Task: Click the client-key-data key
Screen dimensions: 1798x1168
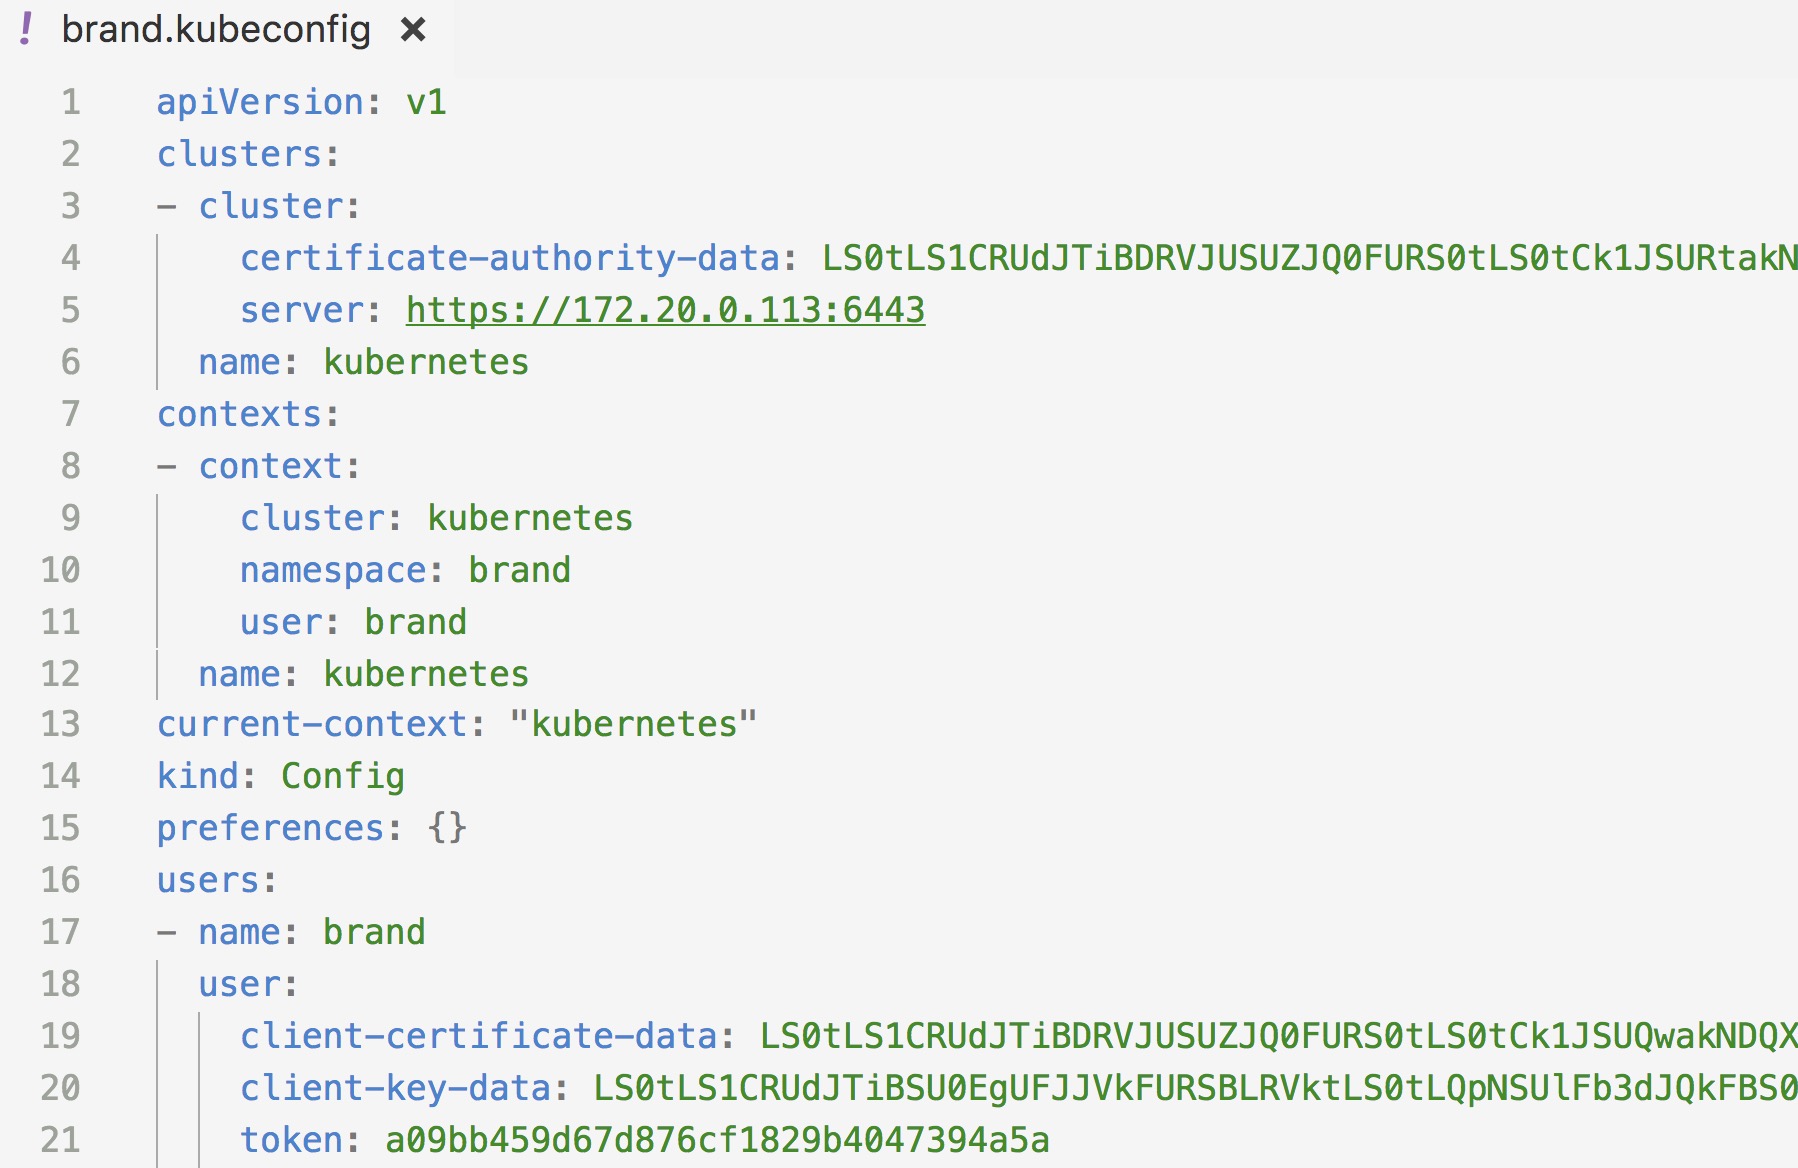Action: pyautogui.click(x=396, y=1088)
